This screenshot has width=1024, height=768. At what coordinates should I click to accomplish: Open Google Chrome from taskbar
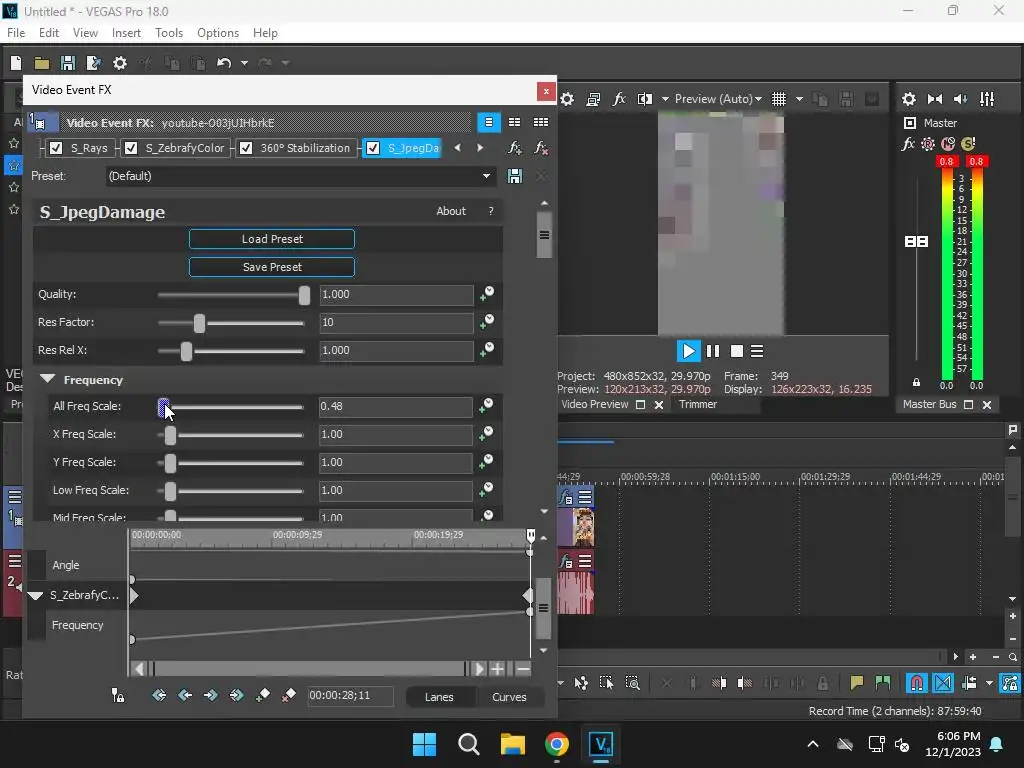point(556,744)
